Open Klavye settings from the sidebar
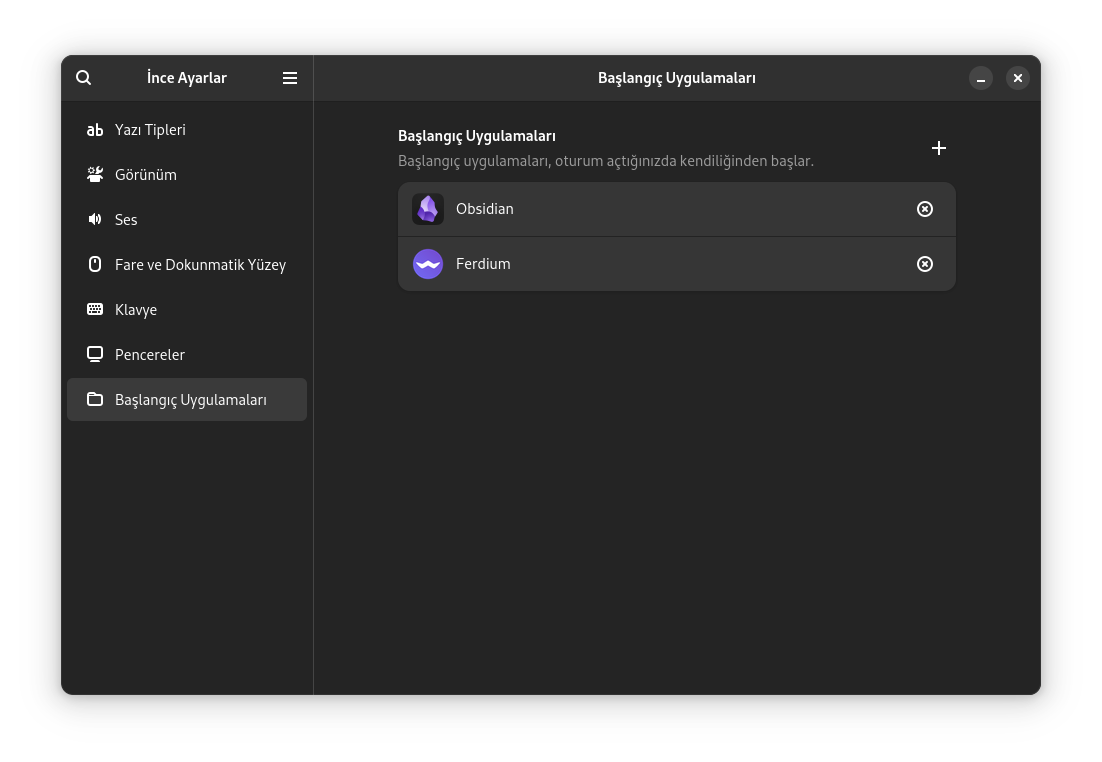This screenshot has height=762, width=1102. click(x=136, y=309)
